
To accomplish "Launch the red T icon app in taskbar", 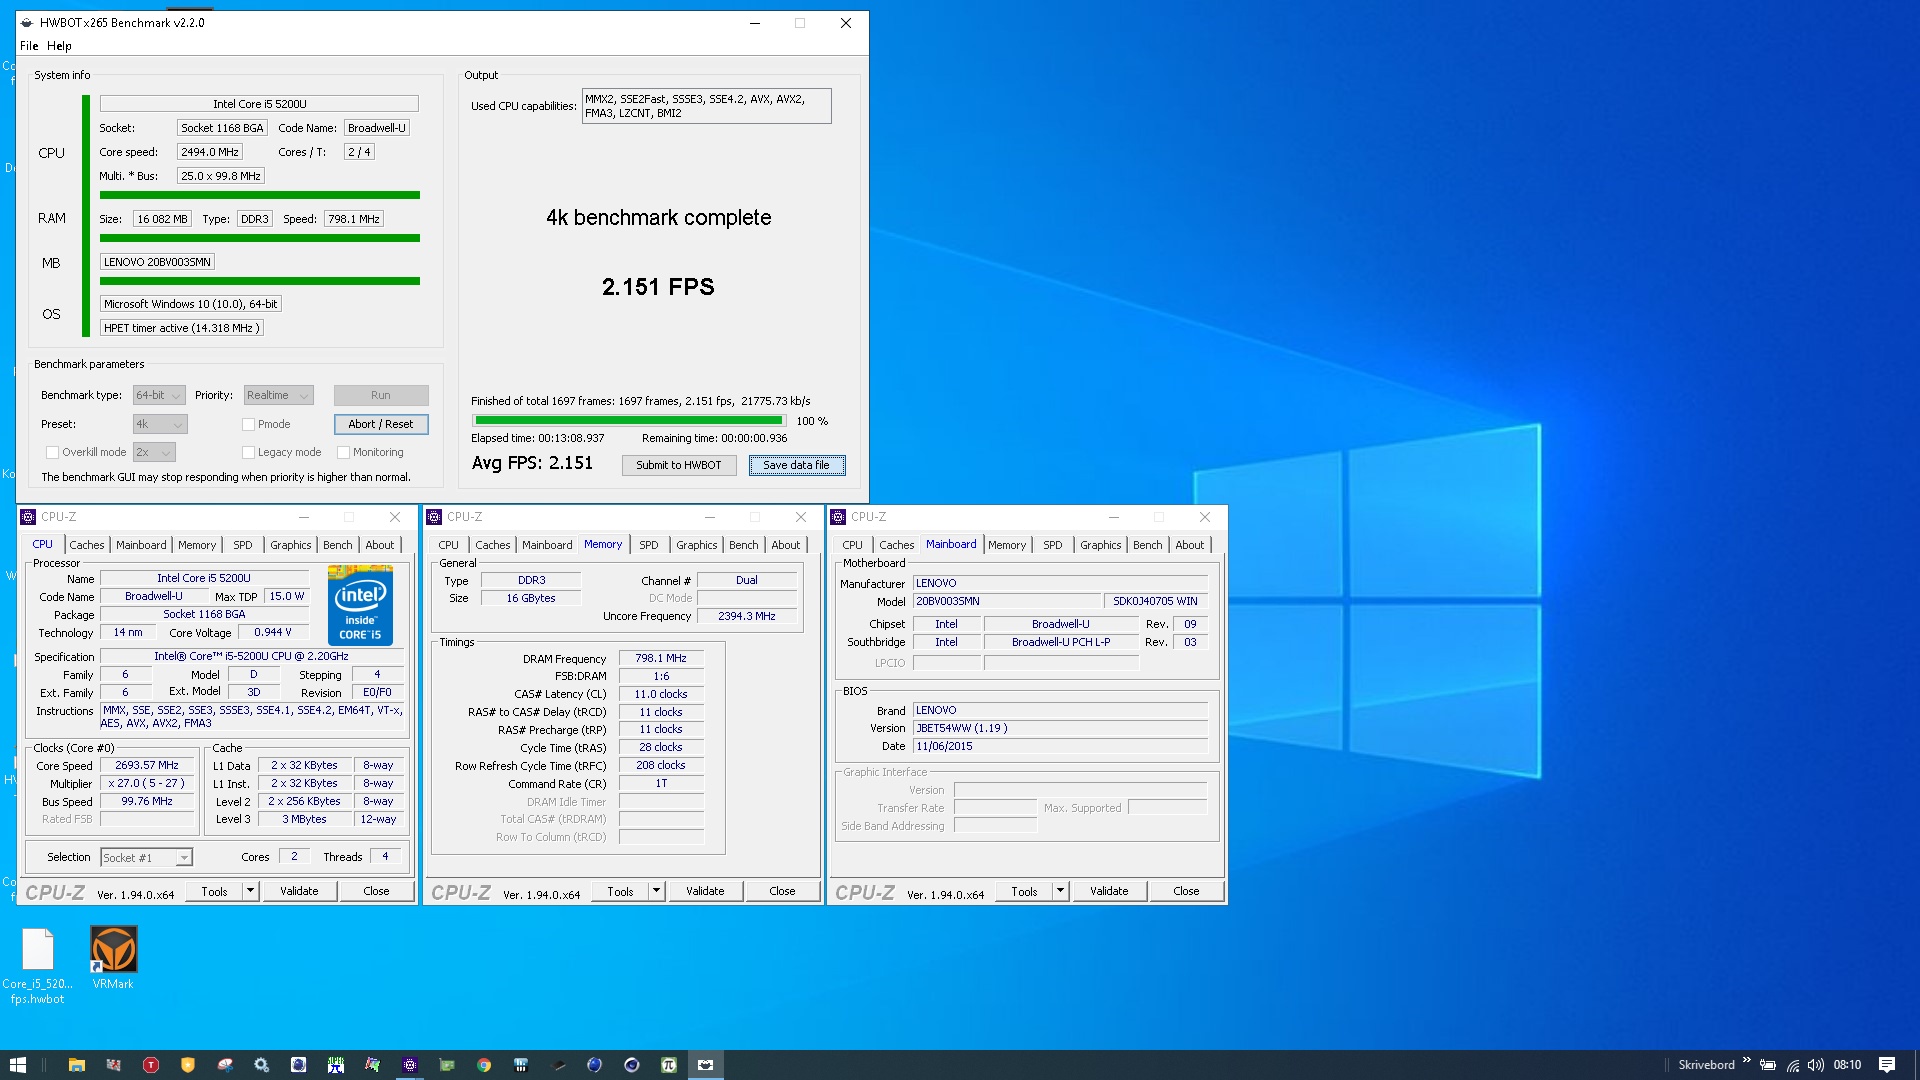I will tap(151, 1065).
